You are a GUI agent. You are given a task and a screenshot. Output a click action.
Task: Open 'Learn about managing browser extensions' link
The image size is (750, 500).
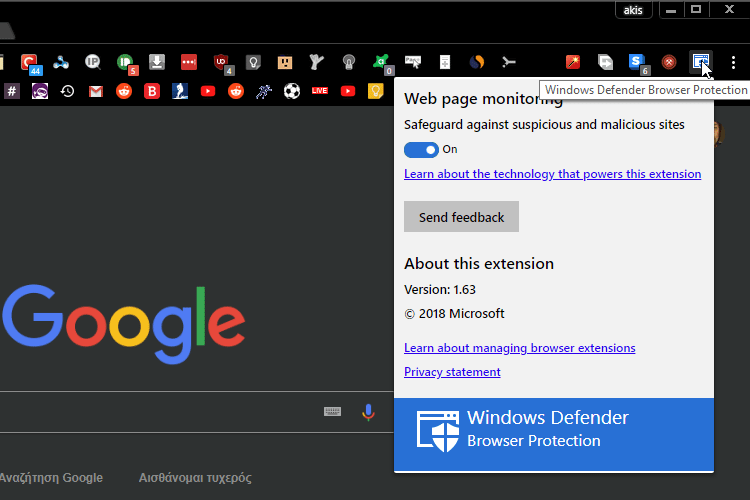(x=519, y=348)
